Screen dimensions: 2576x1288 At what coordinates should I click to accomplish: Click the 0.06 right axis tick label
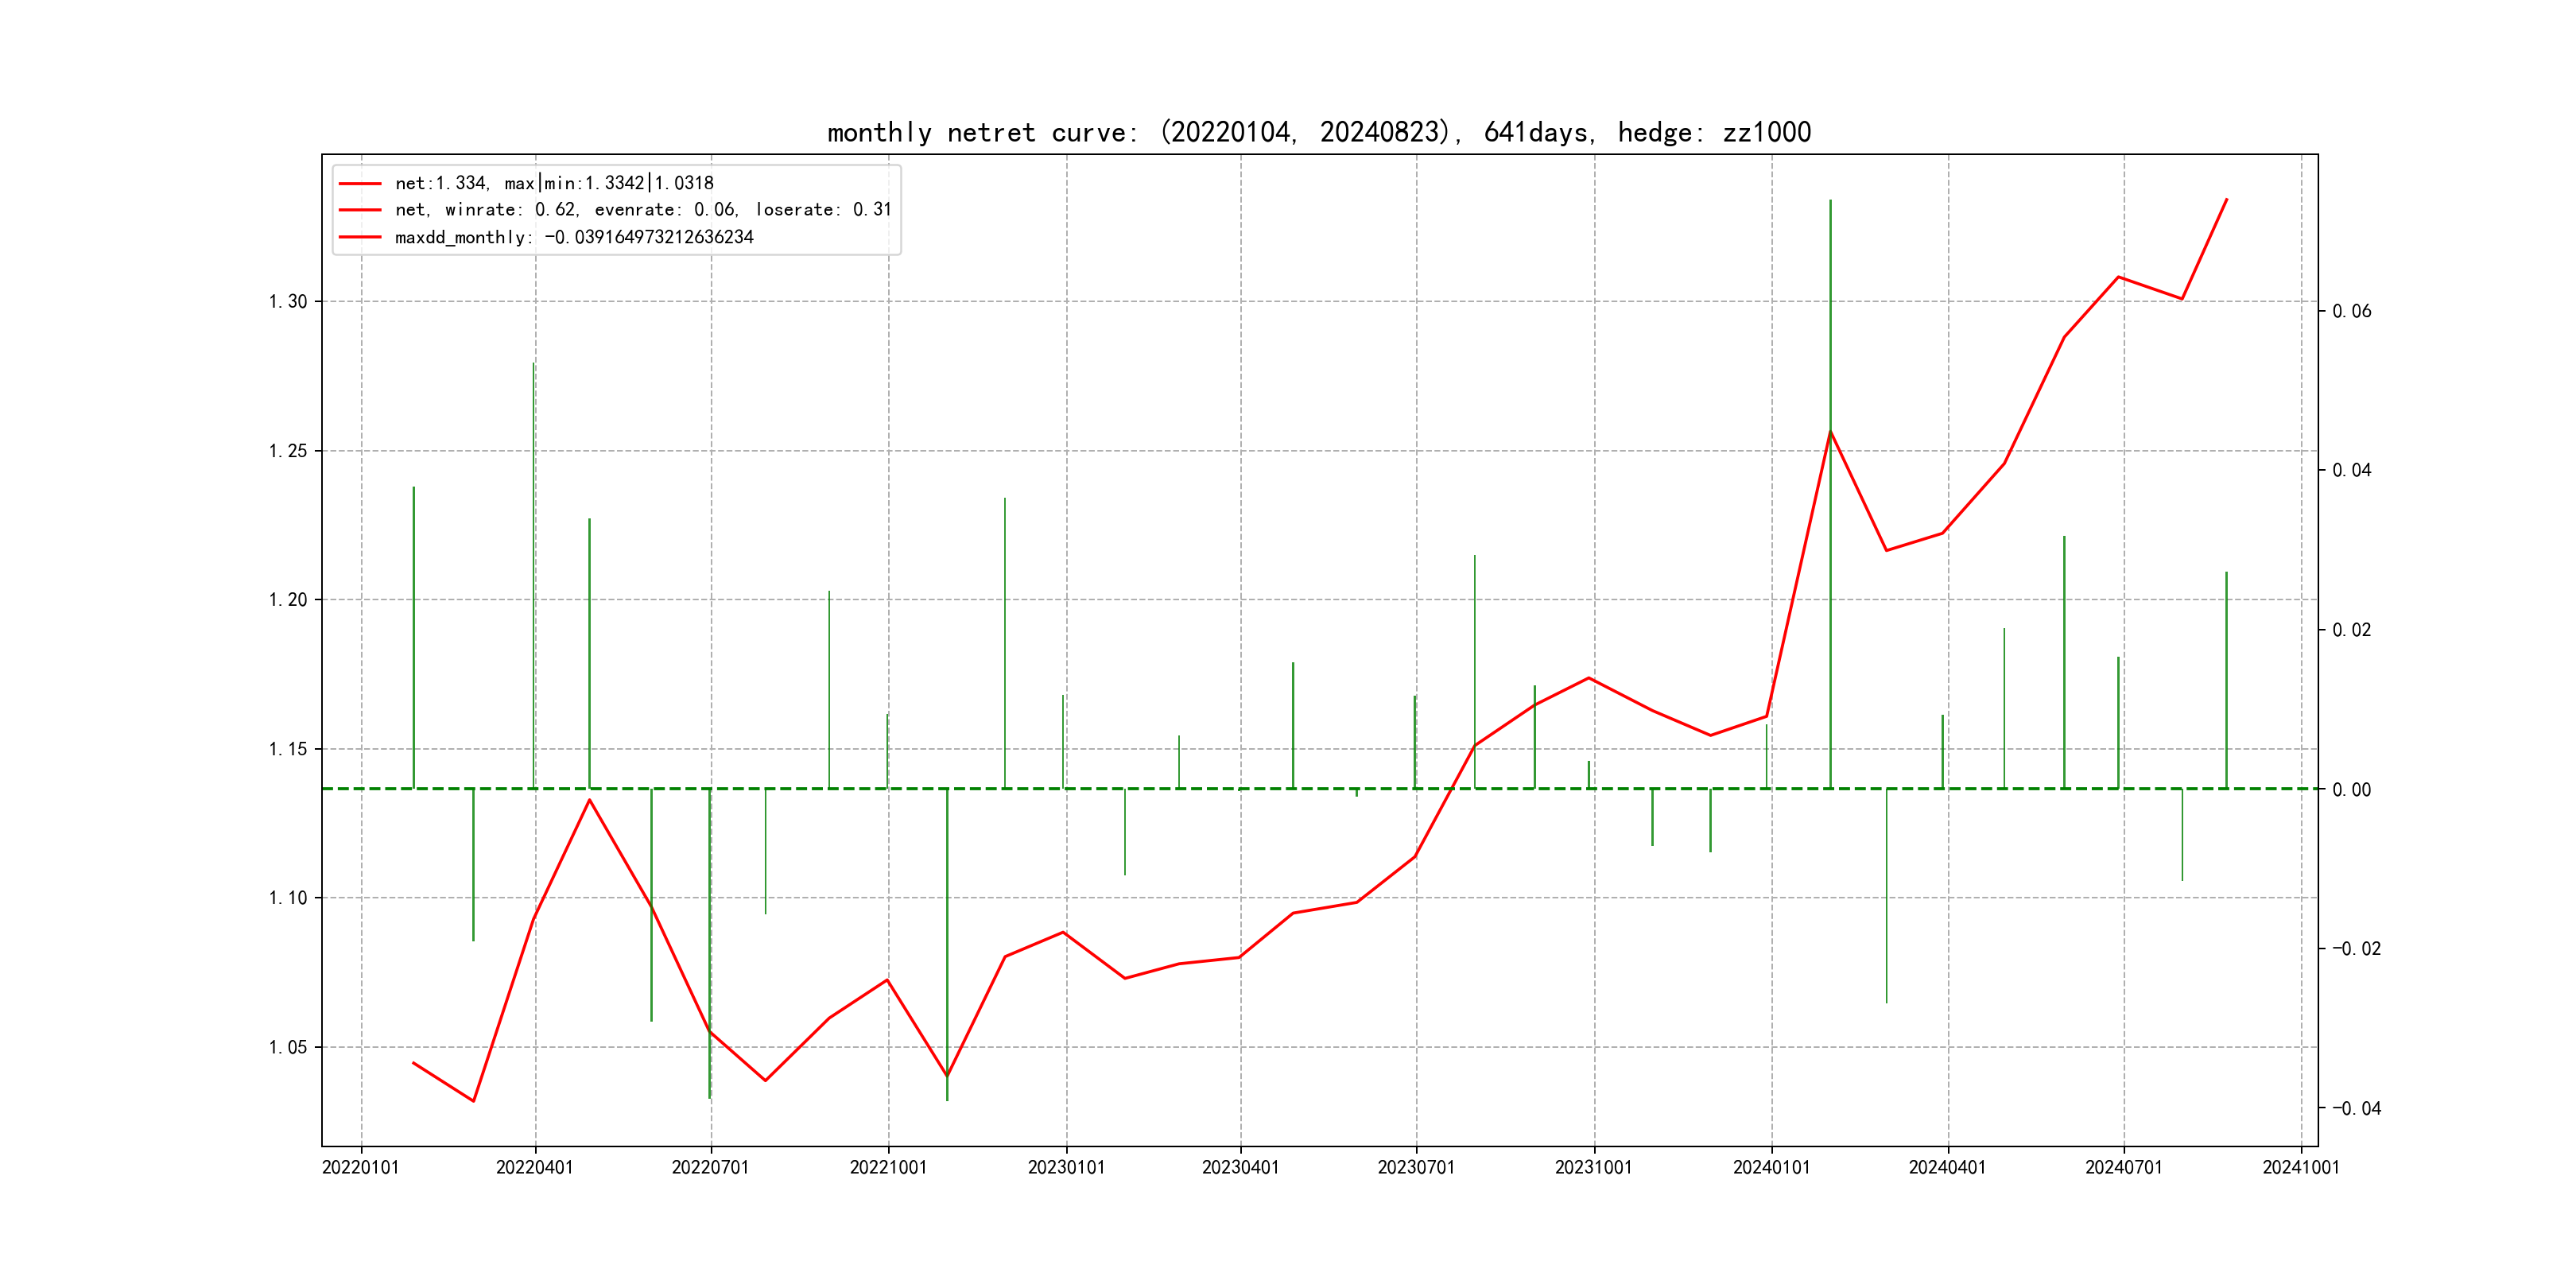click(2352, 311)
